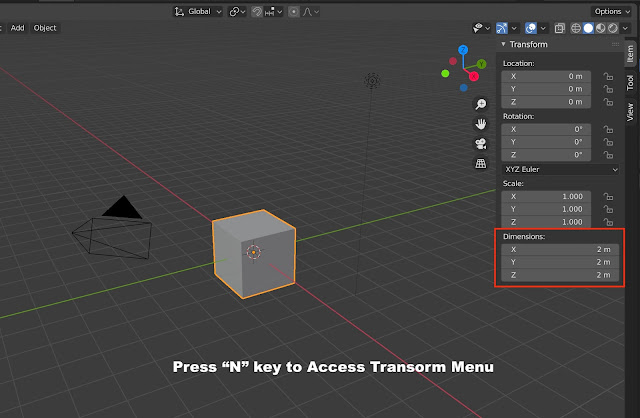This screenshot has height=418, width=640.
Task: Toggle X-ray mode
Action: 560,28
